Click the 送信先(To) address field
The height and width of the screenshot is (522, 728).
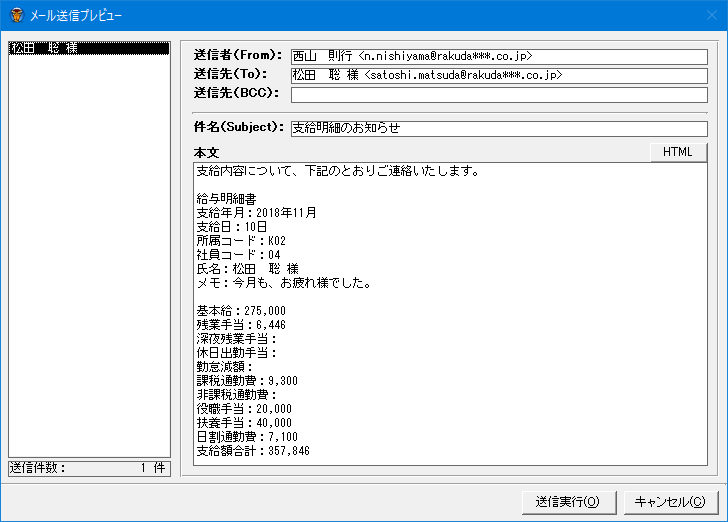(499, 75)
